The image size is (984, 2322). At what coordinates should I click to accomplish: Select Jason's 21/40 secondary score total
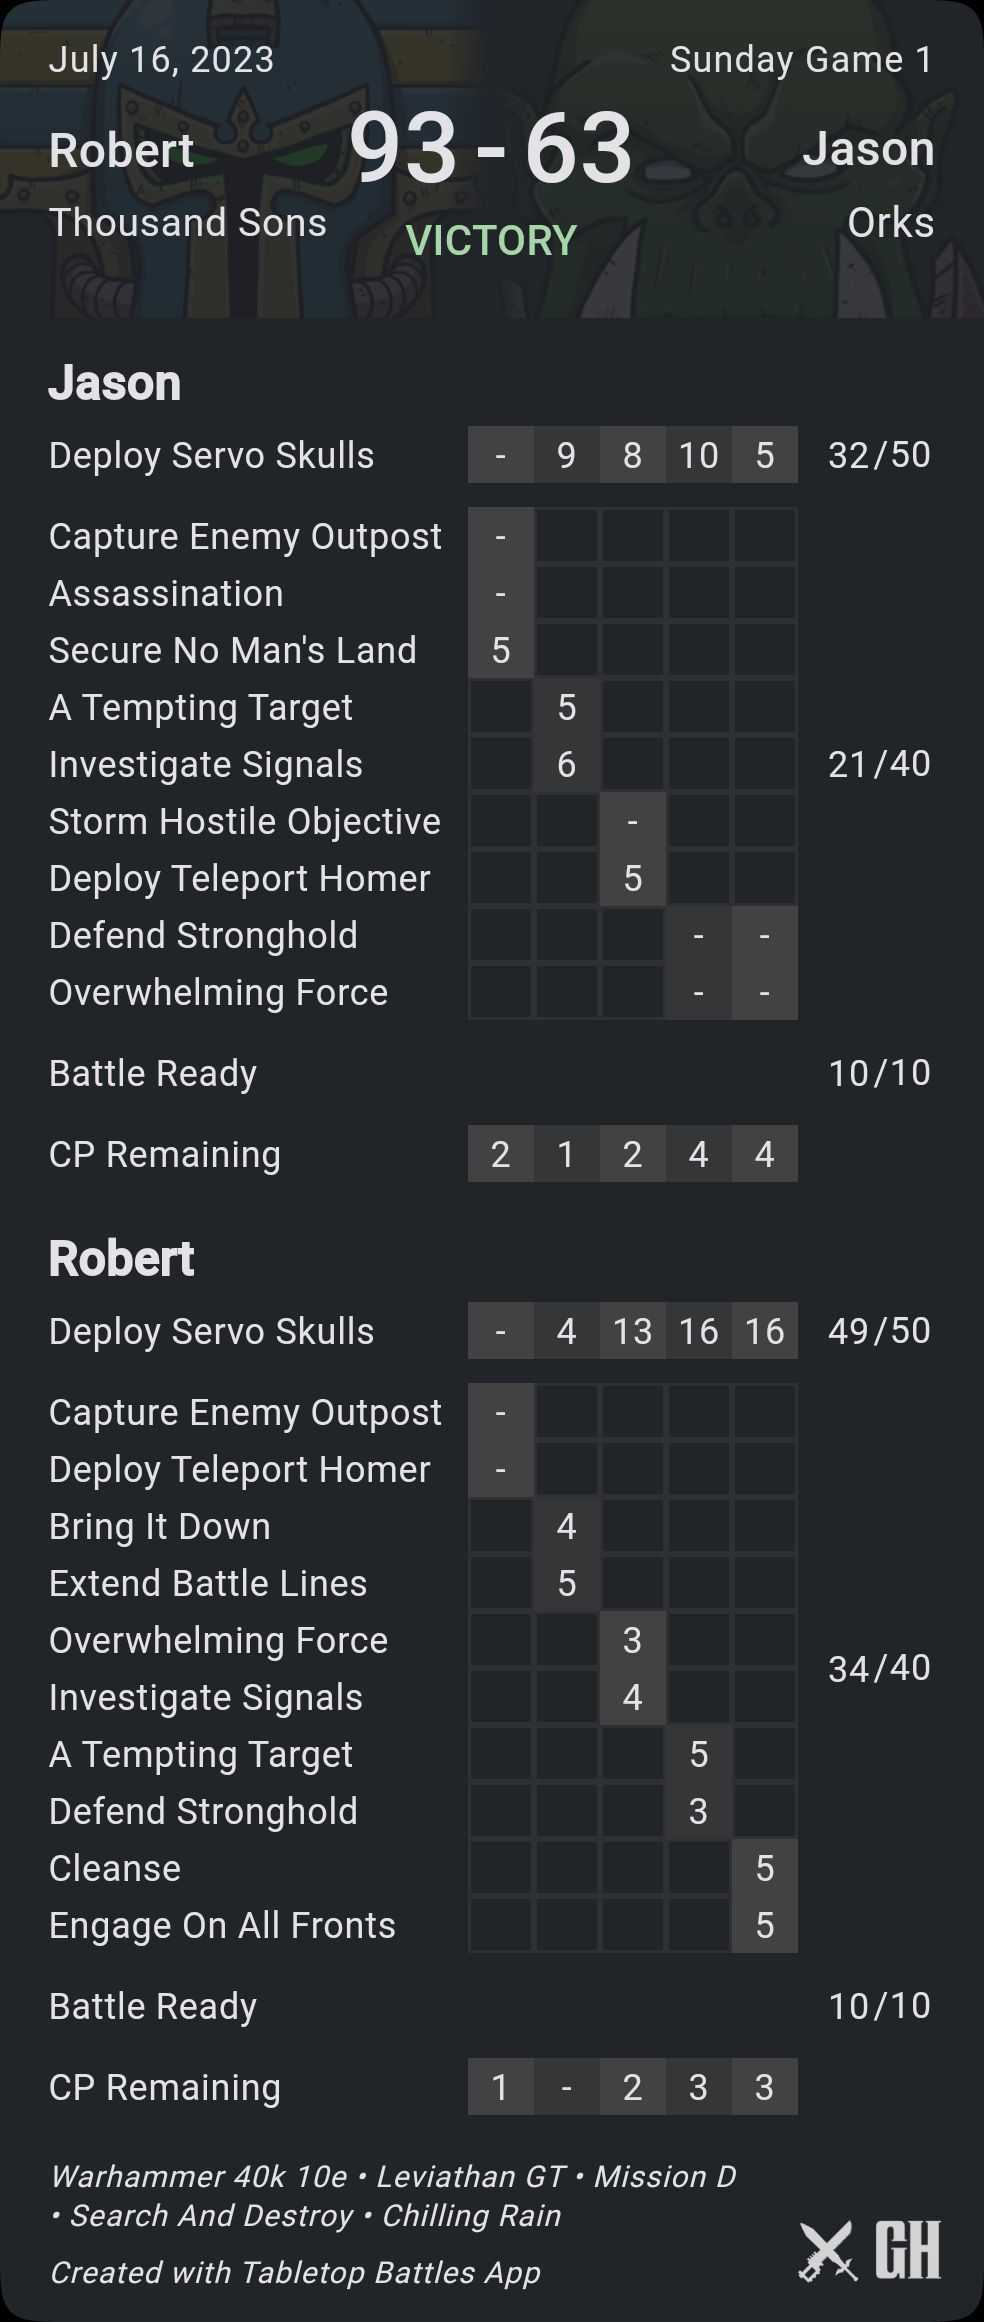click(x=879, y=764)
